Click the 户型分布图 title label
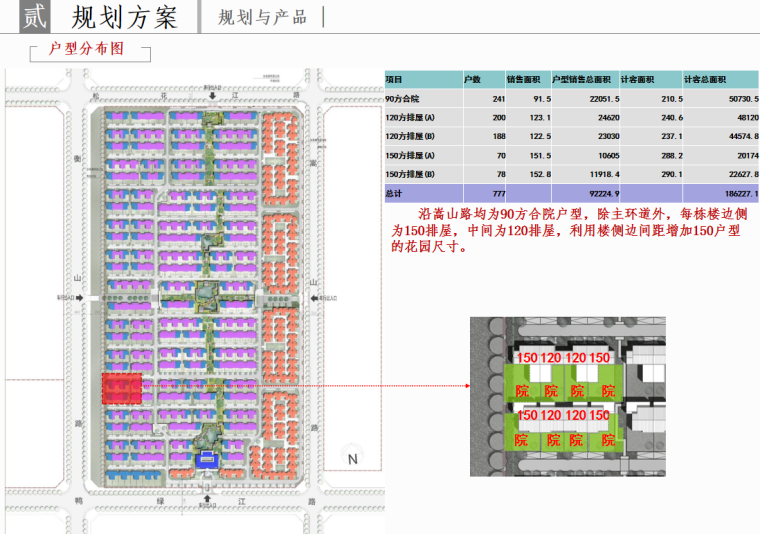Image resolution: width=760 pixels, height=534 pixels. [90, 52]
